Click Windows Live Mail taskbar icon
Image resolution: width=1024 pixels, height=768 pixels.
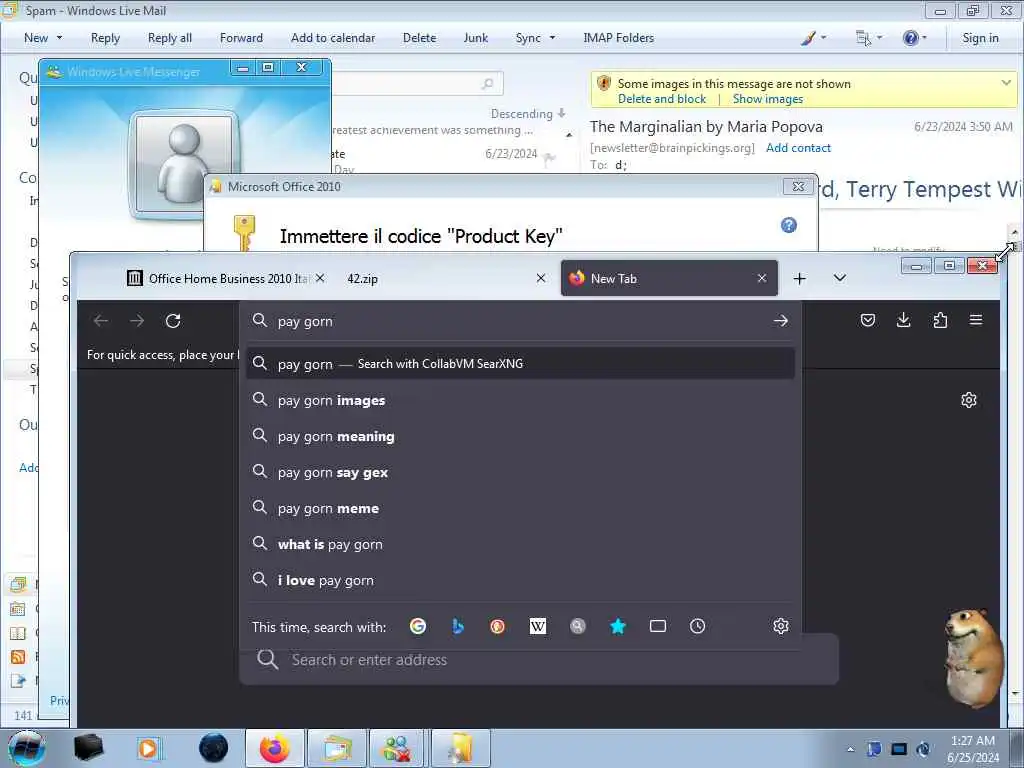336,748
